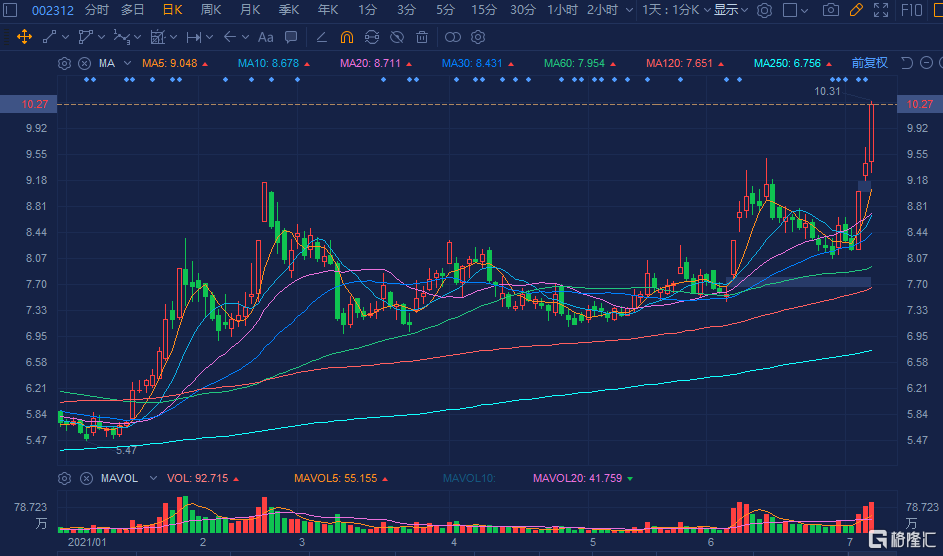This screenshot has height=556, width=943.
Task: Select the wave count 1-3 tool
Action: click(x=121, y=37)
